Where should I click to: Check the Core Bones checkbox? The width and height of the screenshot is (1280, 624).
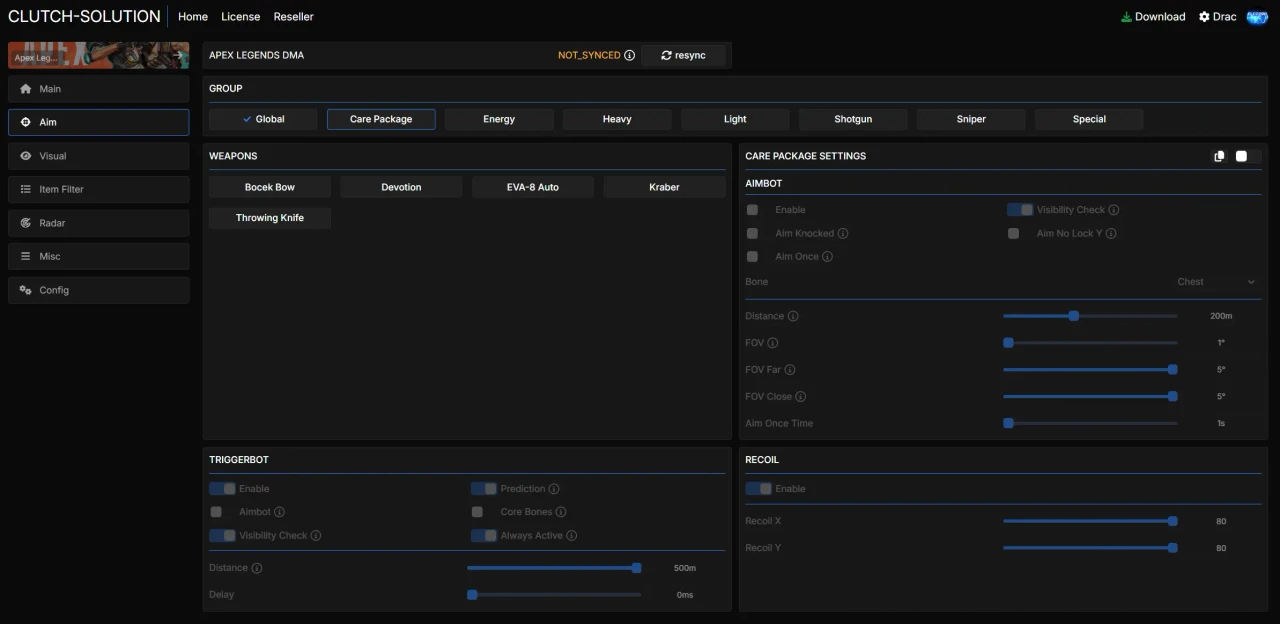click(x=477, y=512)
